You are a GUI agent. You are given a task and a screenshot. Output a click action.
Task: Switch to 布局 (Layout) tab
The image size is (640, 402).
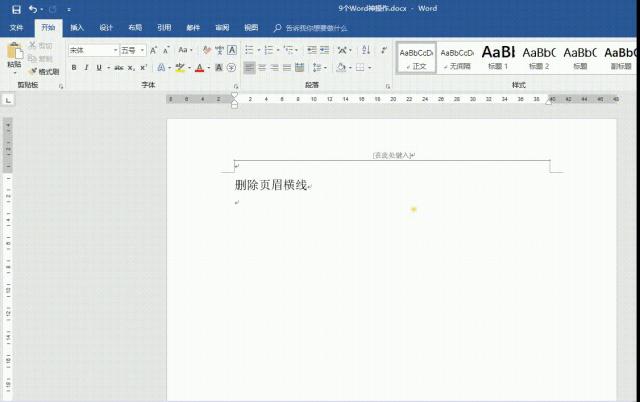[135, 28]
